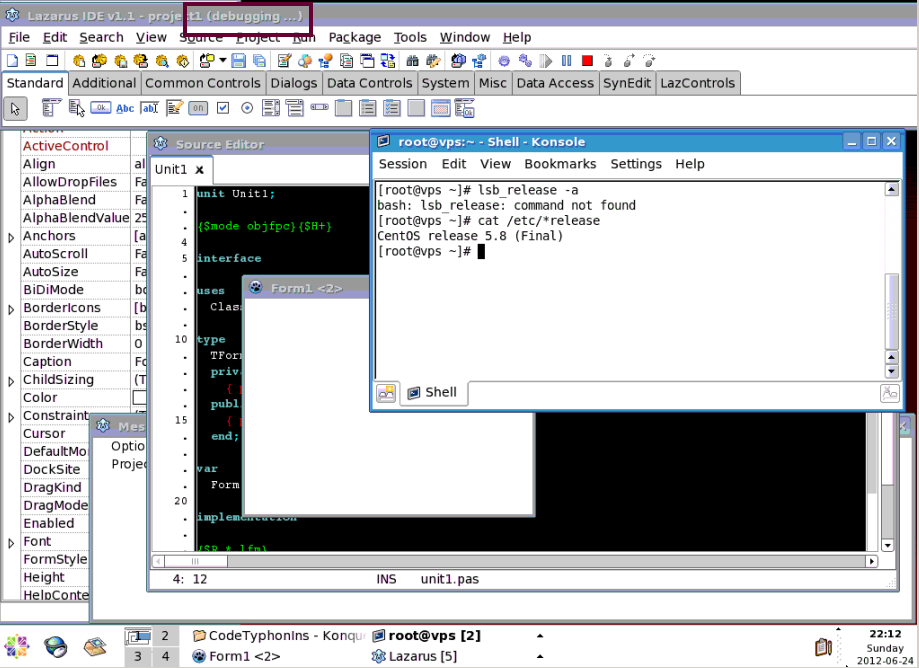Click the binoculars find icon
The width and height of the screenshot is (919, 668).
[x=413, y=60]
